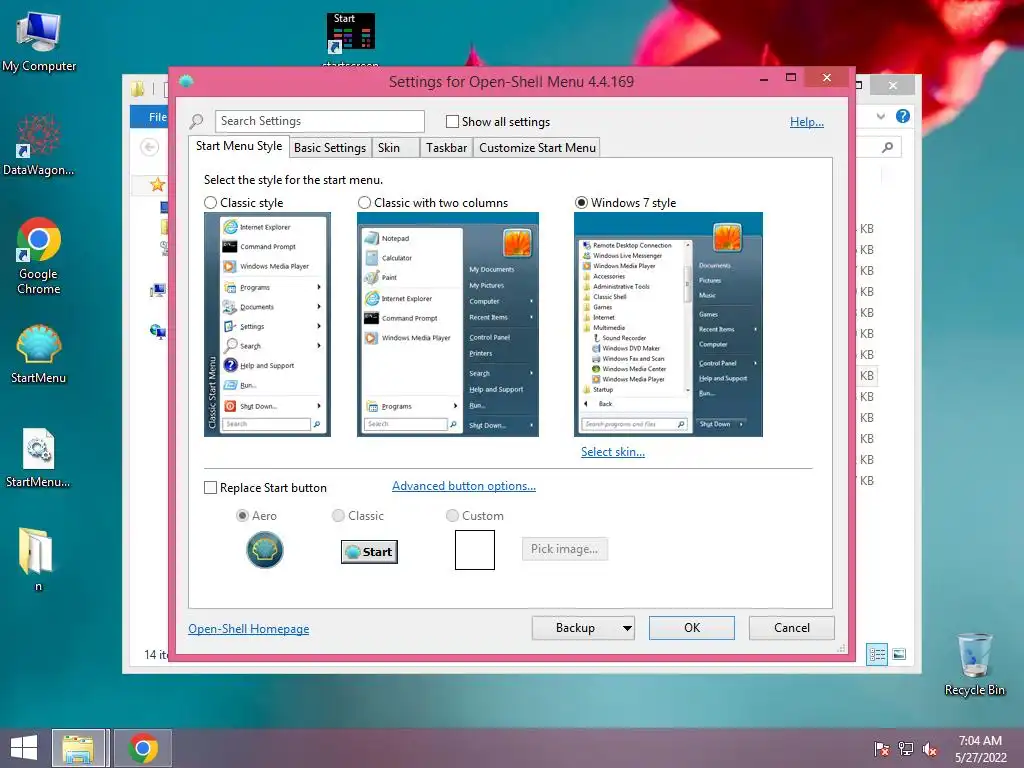Switch to the Basic Settings tab
The height and width of the screenshot is (768, 1024).
(x=330, y=148)
